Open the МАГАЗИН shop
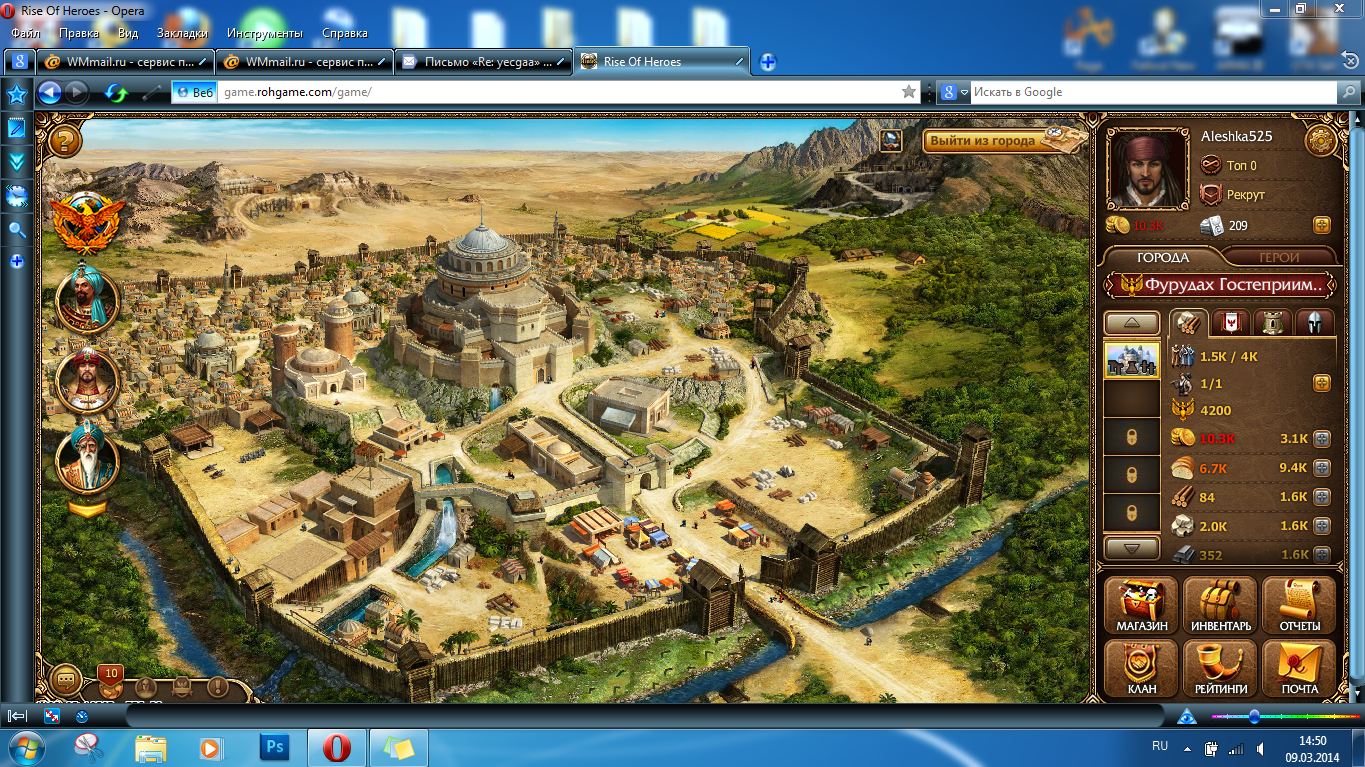Image resolution: width=1365 pixels, height=767 pixels. (1142, 606)
